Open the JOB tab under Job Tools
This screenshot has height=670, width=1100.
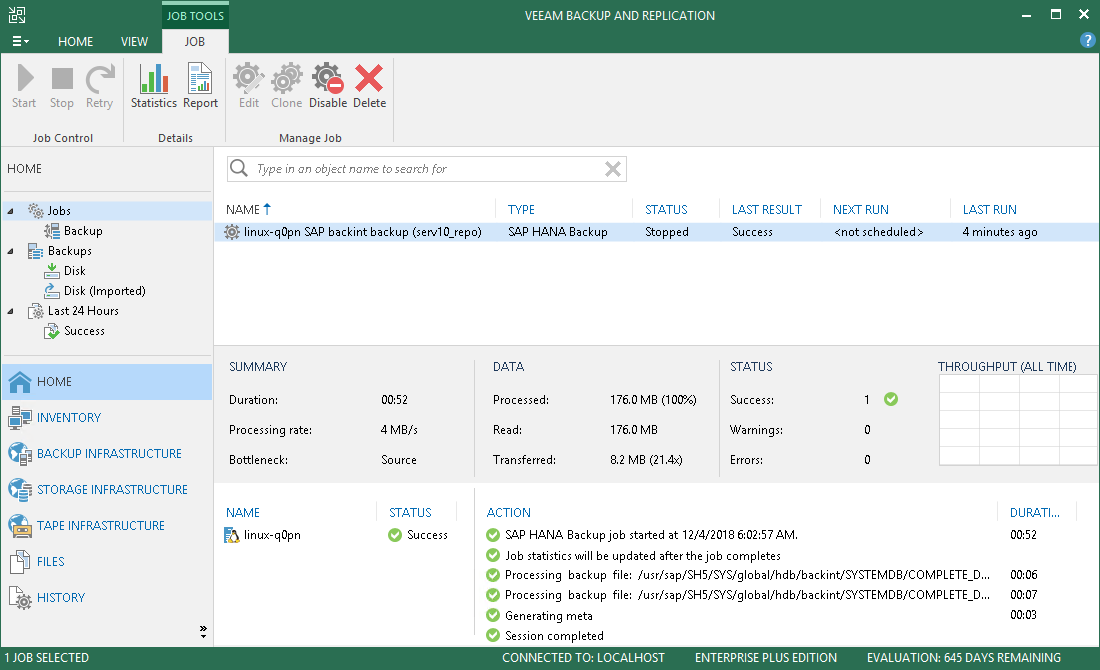pyautogui.click(x=195, y=41)
